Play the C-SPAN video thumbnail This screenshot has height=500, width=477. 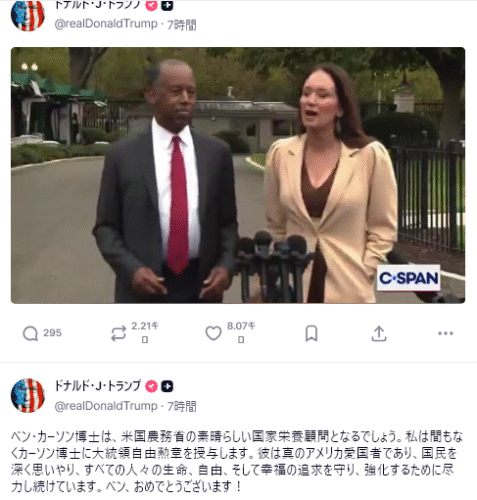[x=238, y=175]
